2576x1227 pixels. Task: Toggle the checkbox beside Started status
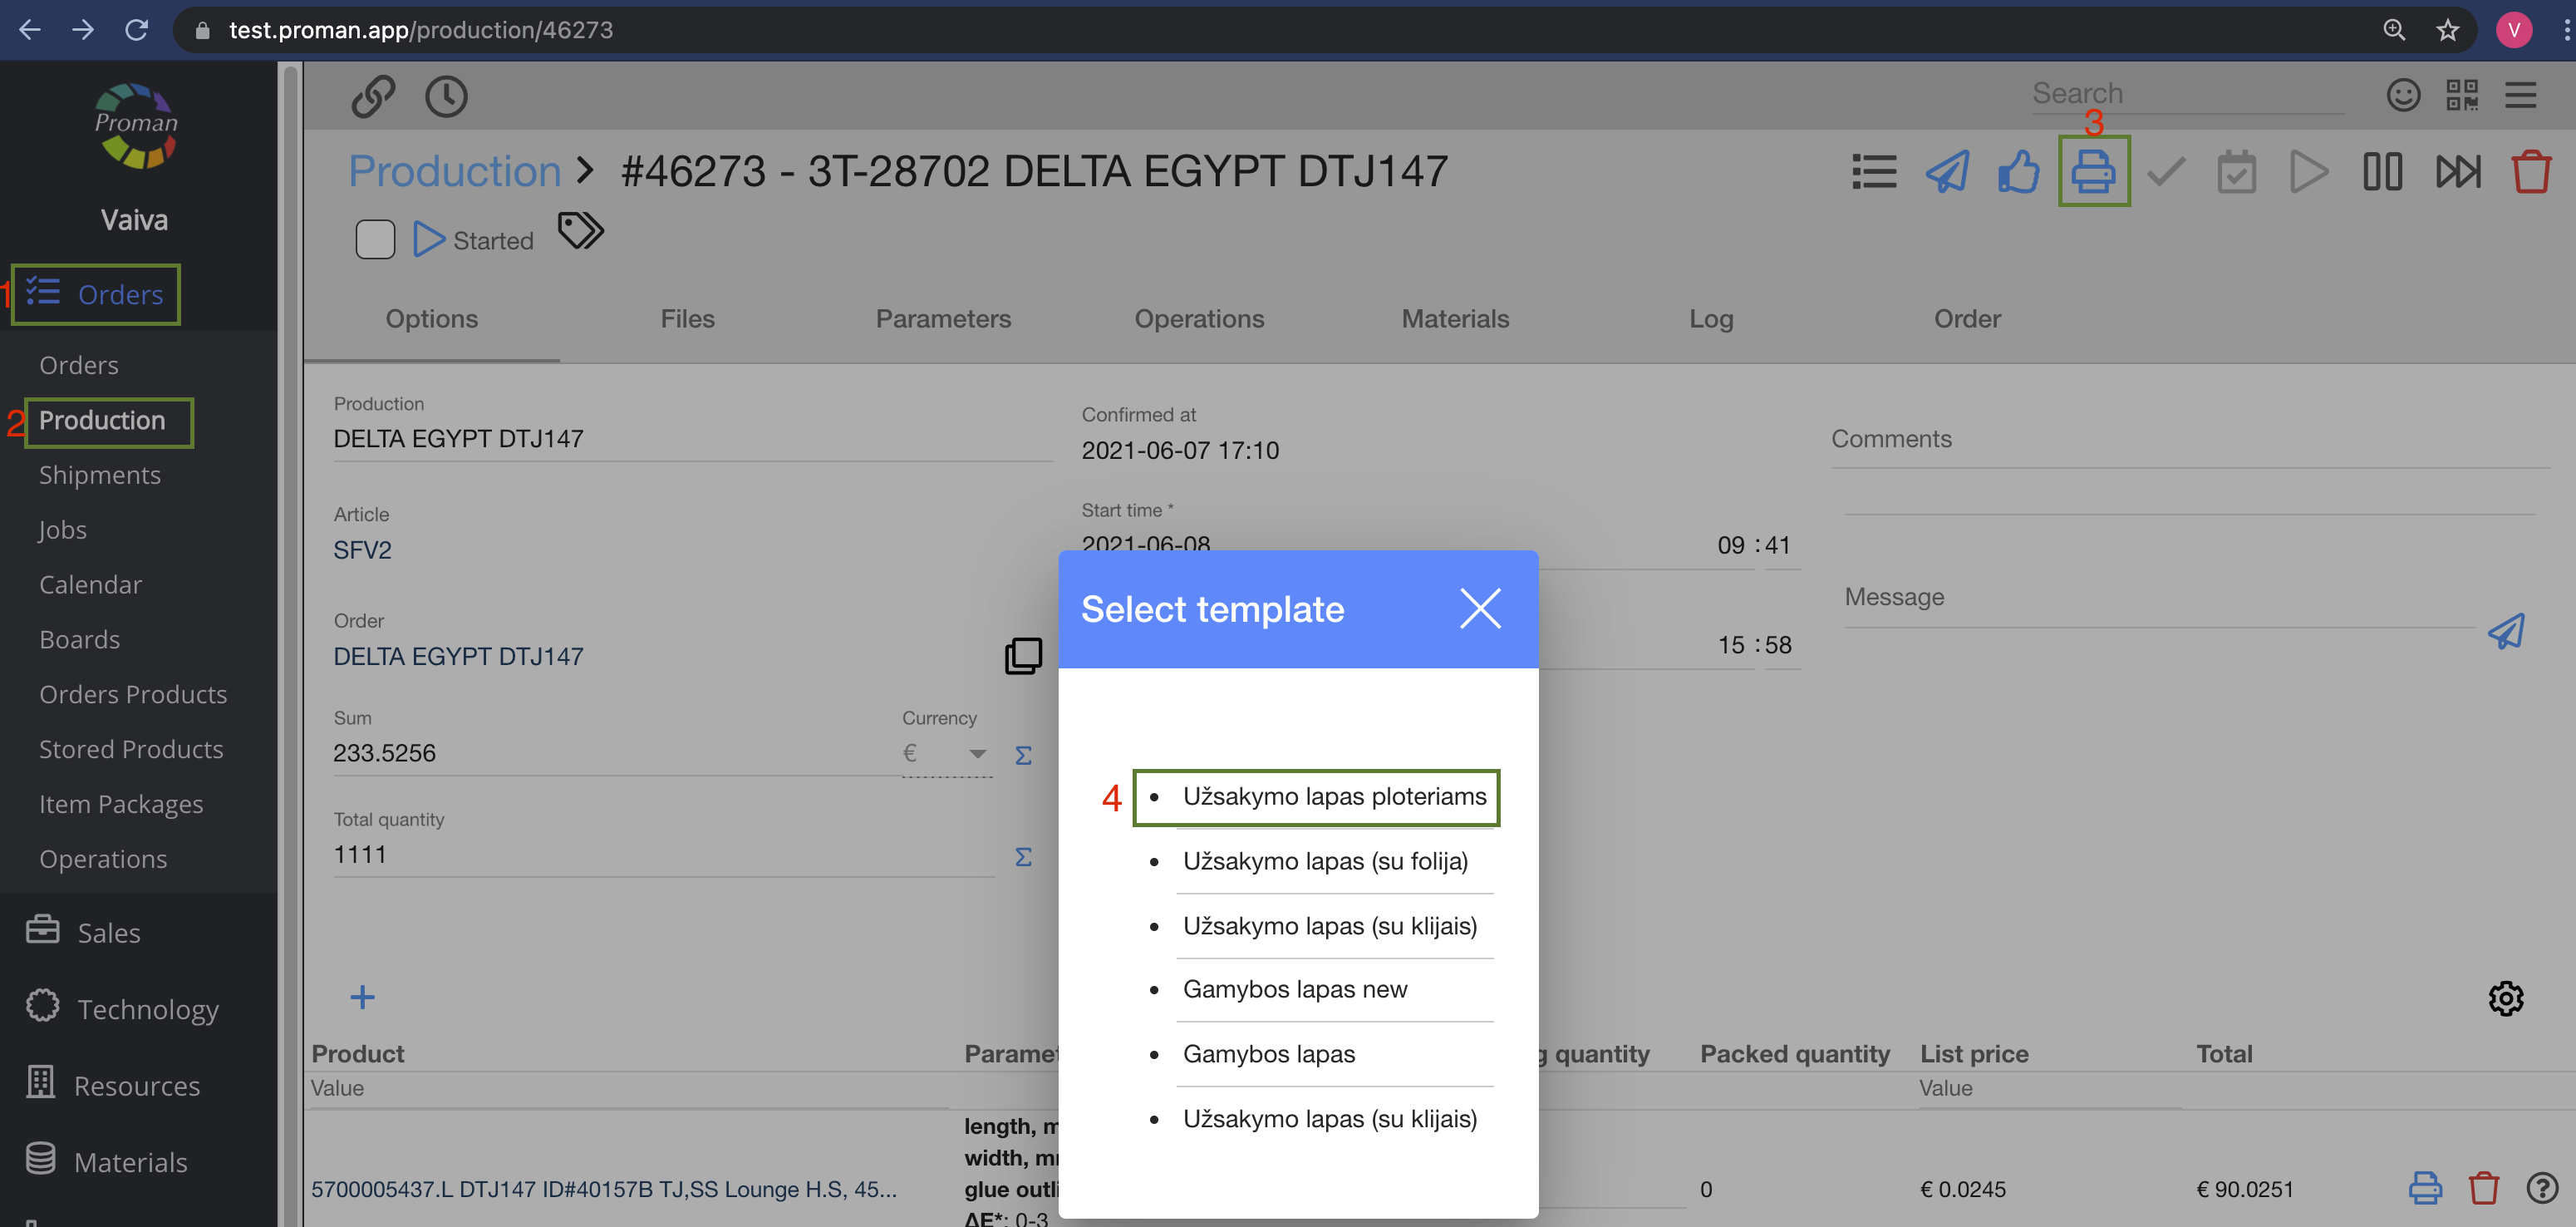coord(375,240)
